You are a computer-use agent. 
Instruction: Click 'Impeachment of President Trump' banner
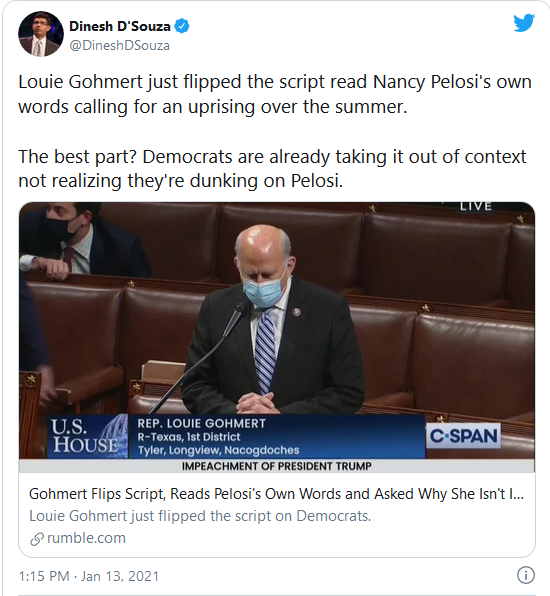pyautogui.click(x=277, y=466)
